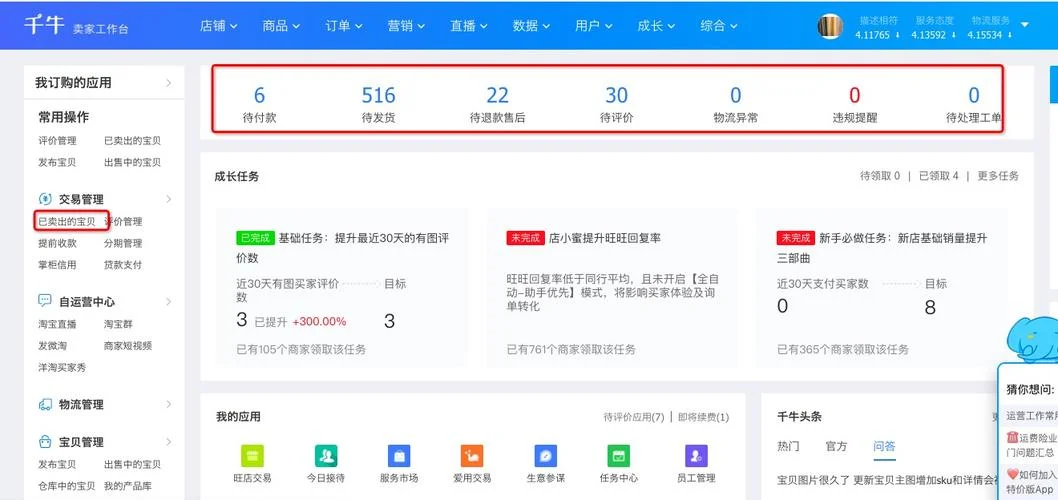This screenshot has width=1058, height=500.
Task: Open the 成长 dropdown menu
Action: coord(657,26)
